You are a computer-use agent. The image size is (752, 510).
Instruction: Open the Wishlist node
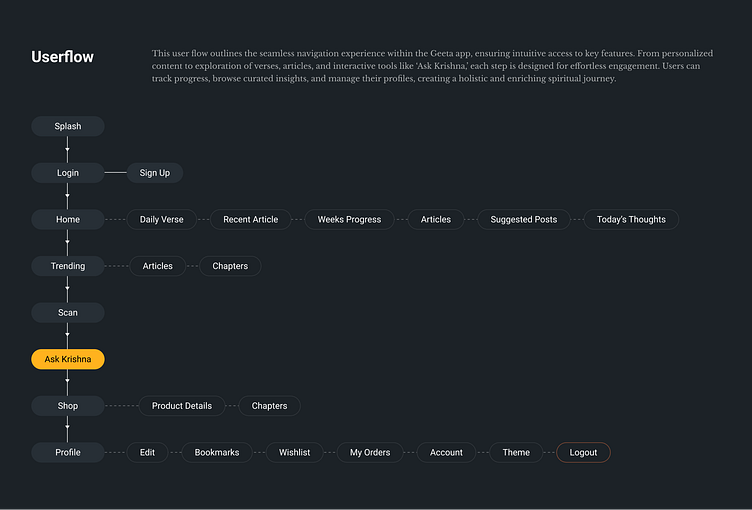[294, 452]
